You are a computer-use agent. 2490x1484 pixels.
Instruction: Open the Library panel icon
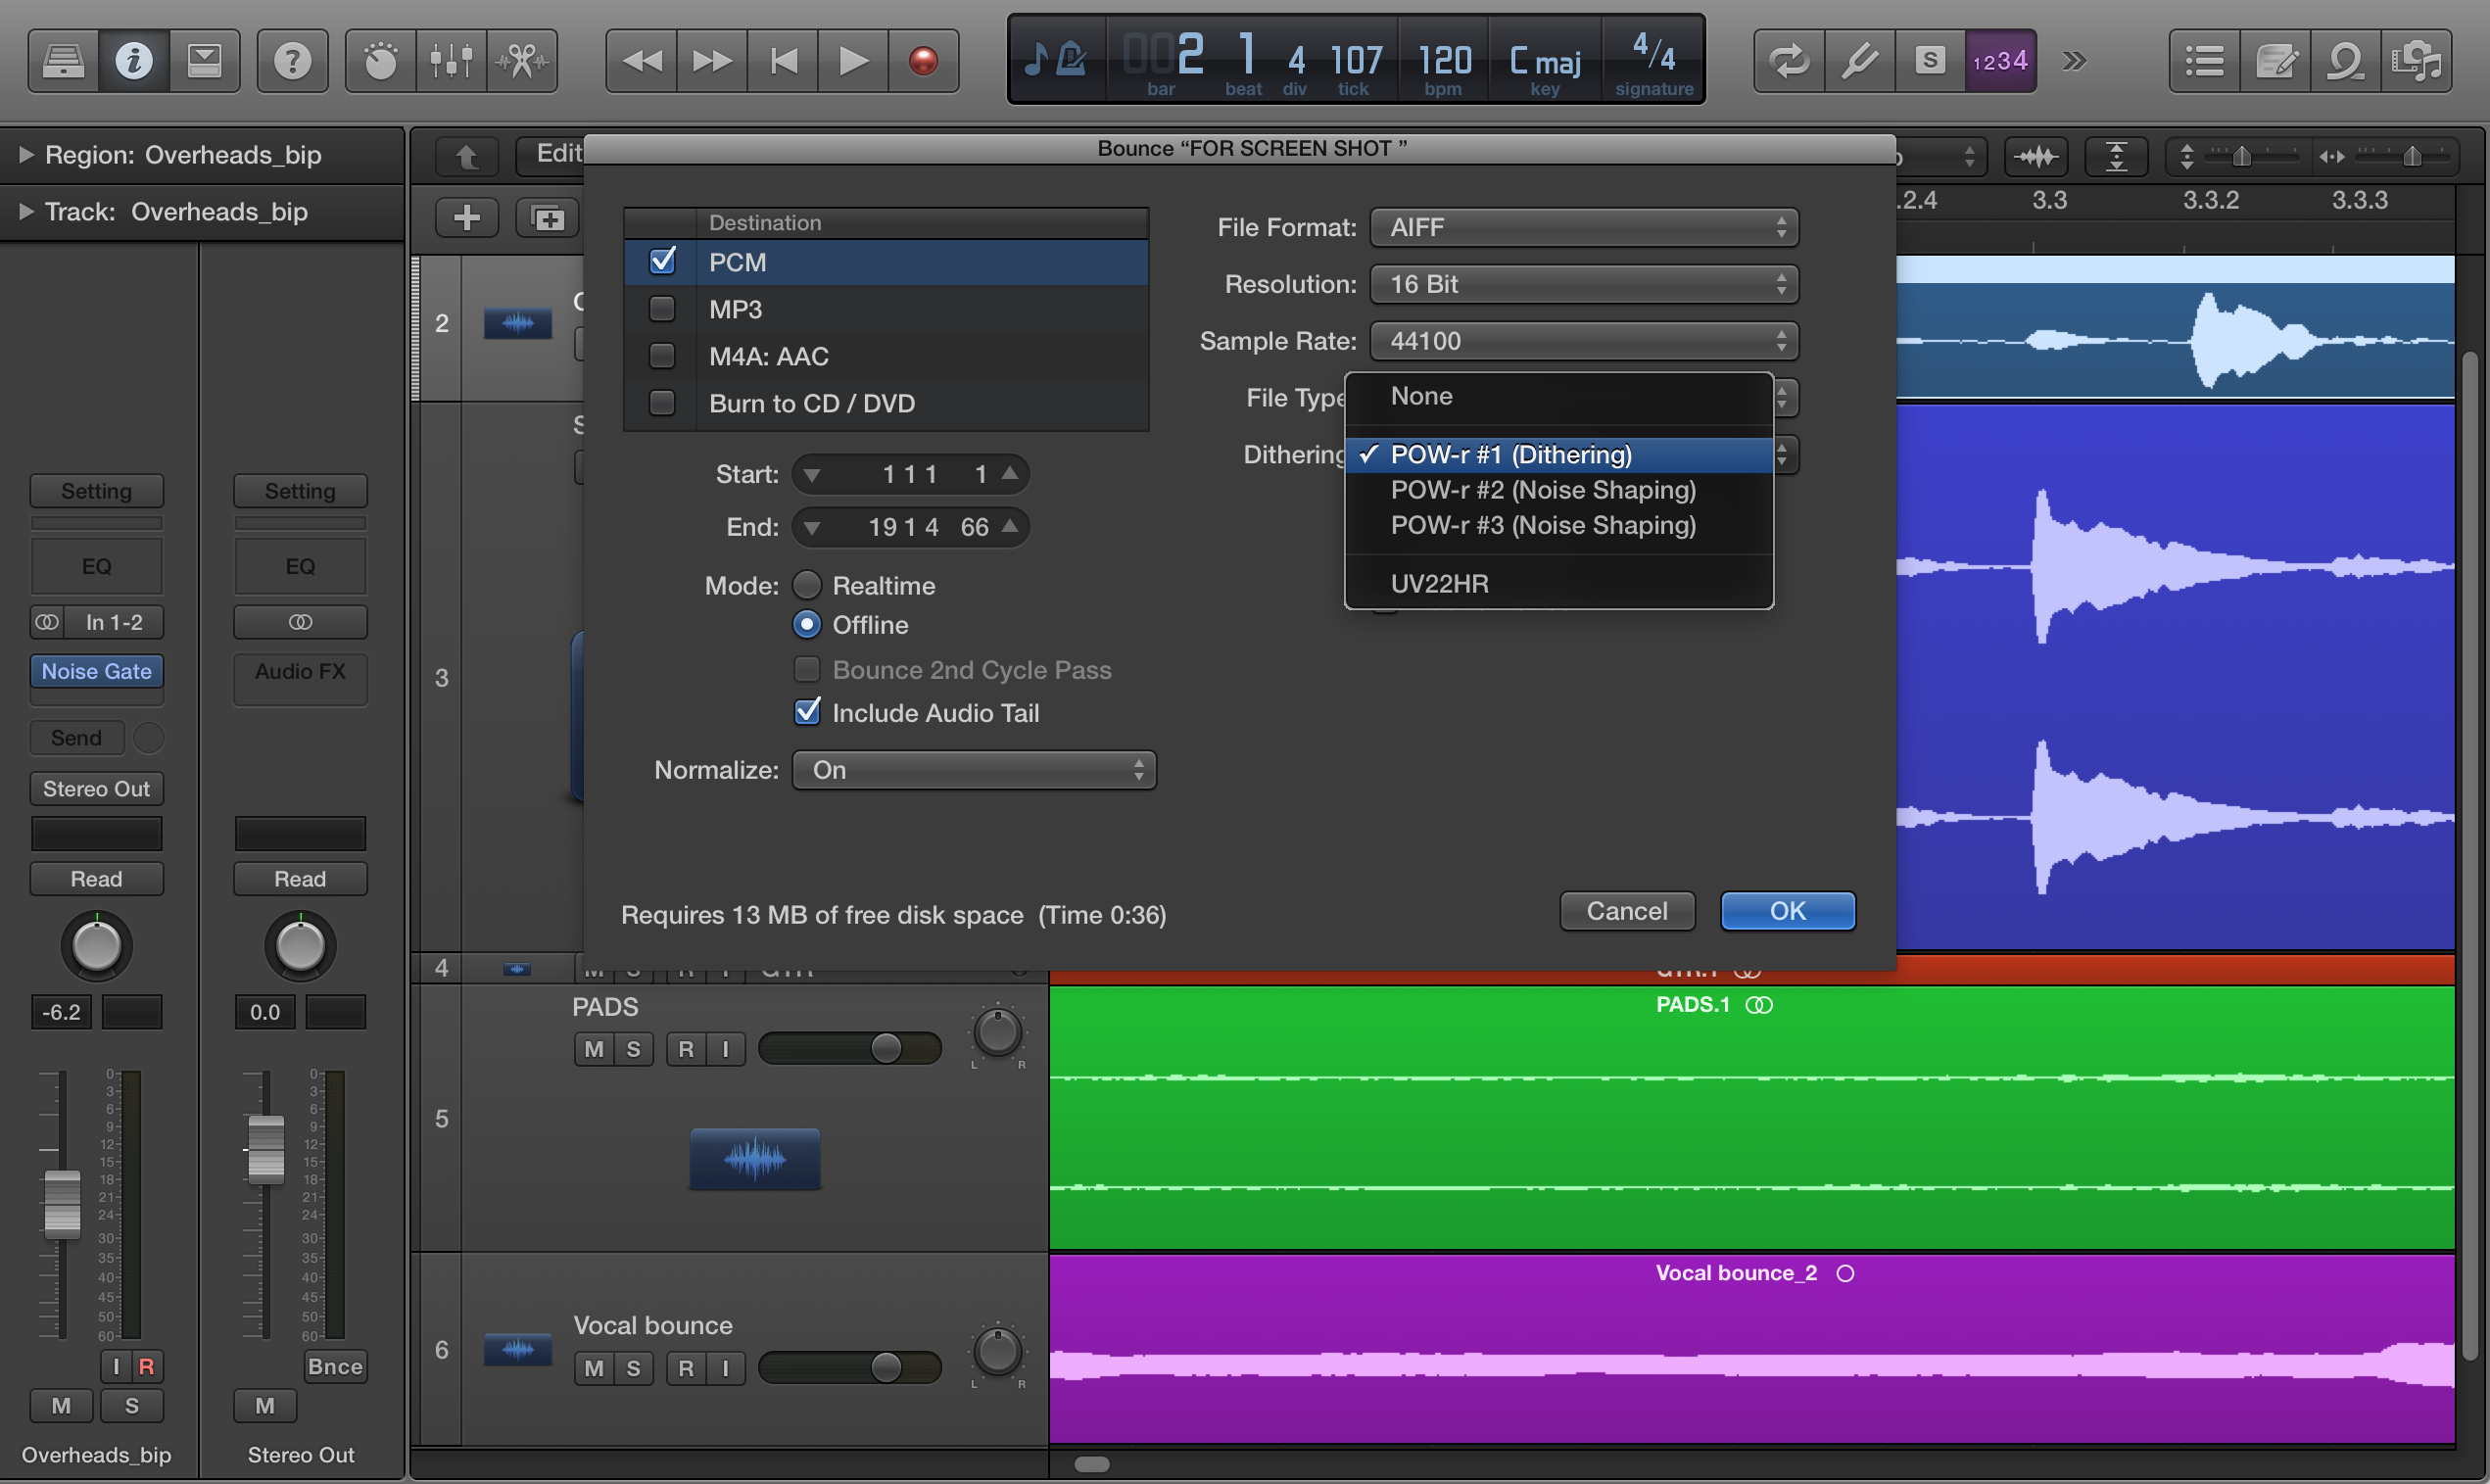[63, 61]
